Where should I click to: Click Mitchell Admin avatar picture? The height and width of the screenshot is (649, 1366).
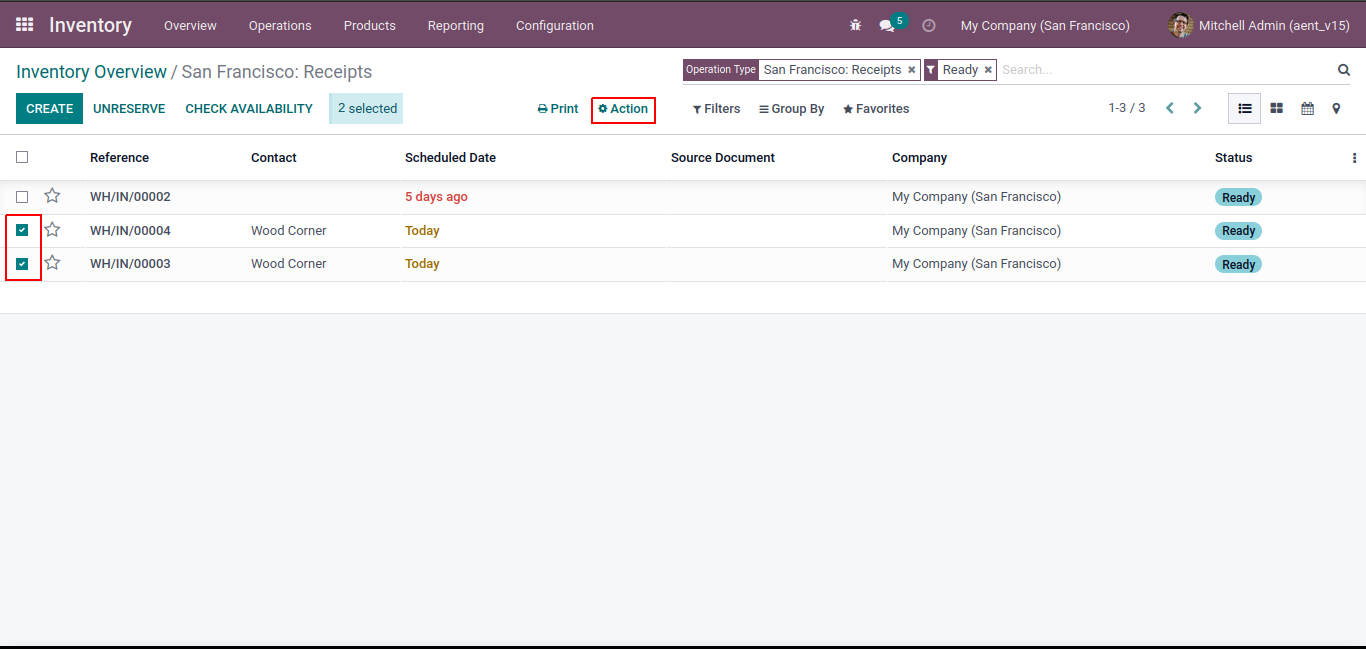point(1181,25)
